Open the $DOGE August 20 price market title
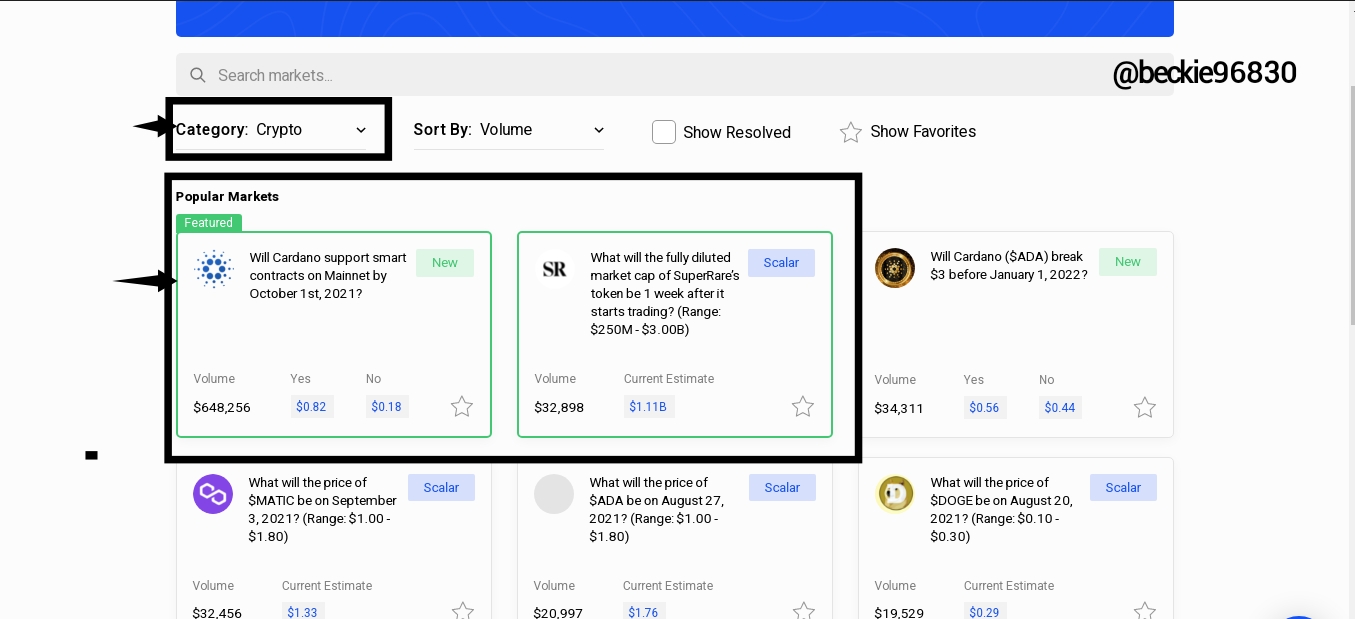The image size is (1355, 619). click(x=1000, y=510)
